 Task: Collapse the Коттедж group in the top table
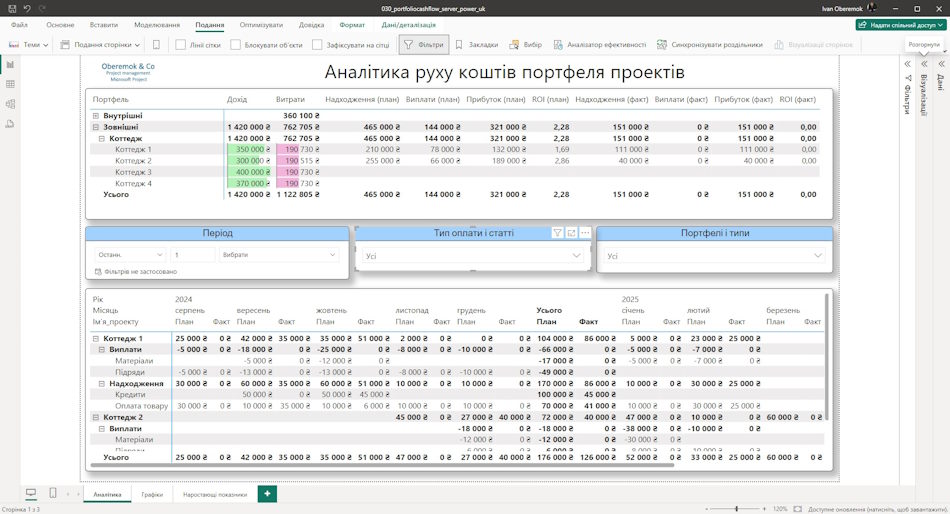102,139
